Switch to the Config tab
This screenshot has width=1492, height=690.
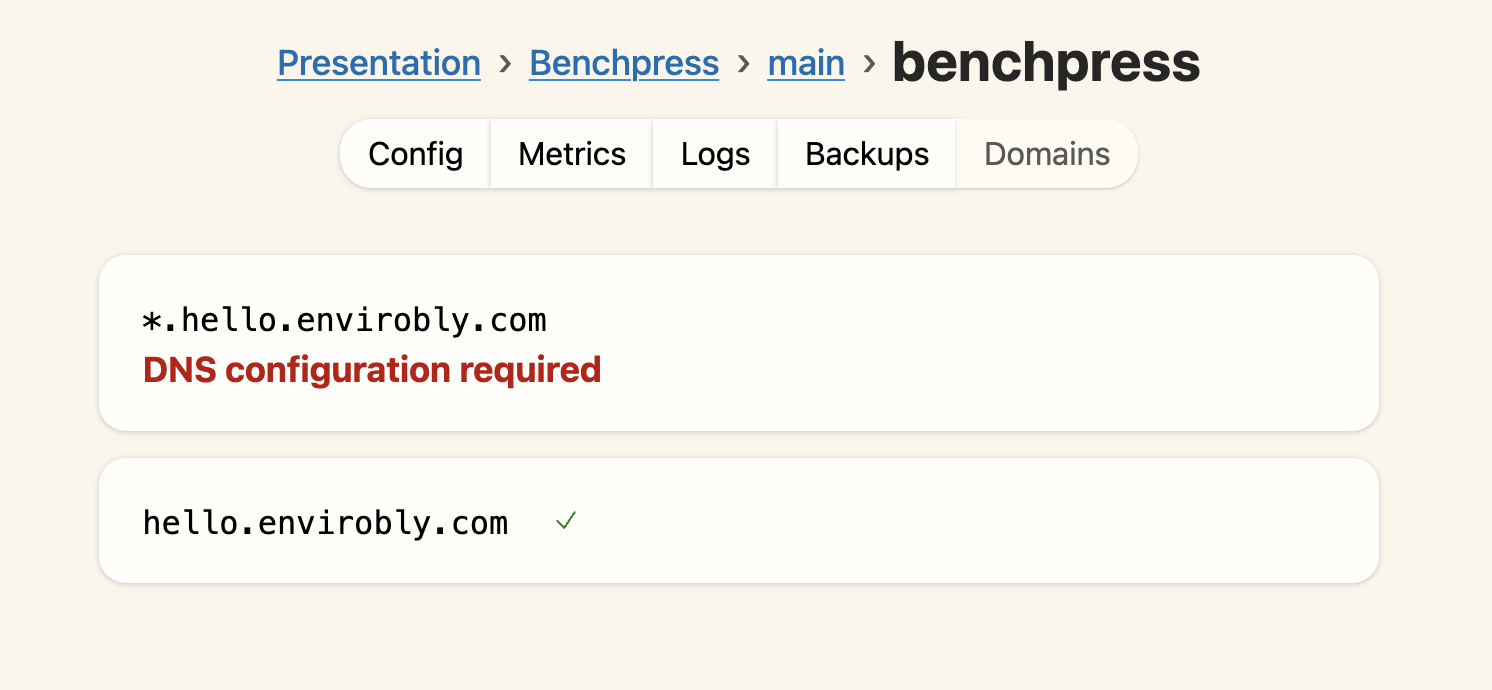click(x=415, y=154)
